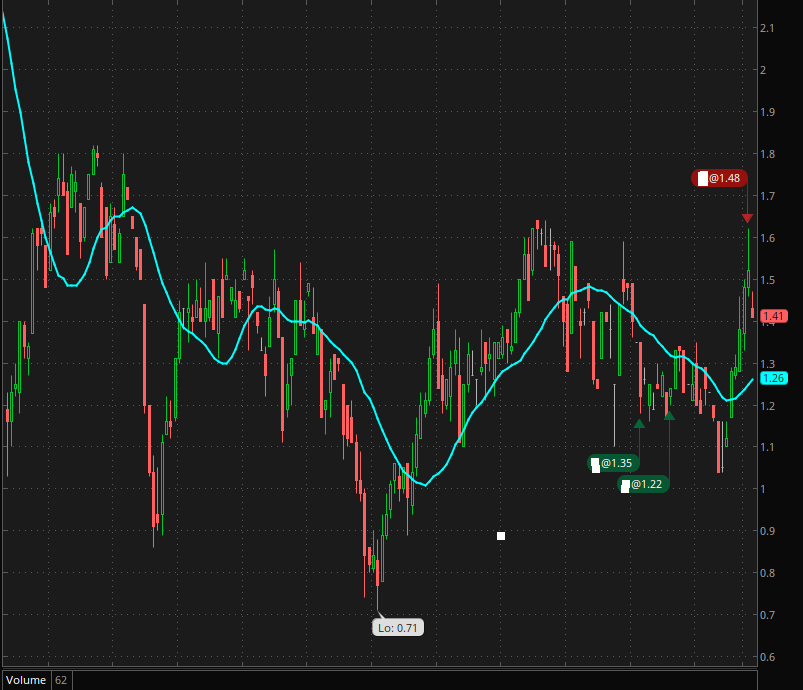
Task: Click the cyan 1.26 moving average tag
Action: tap(773, 378)
